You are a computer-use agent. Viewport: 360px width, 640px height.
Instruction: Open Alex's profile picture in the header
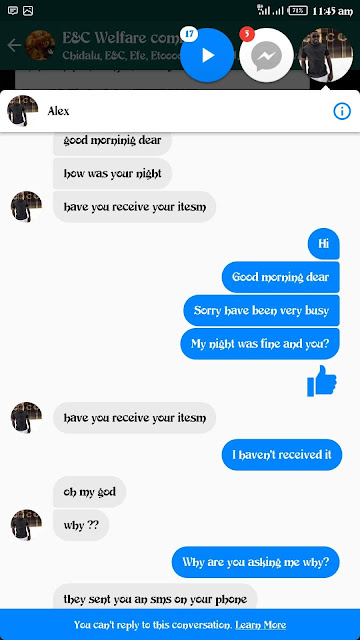click(22, 110)
